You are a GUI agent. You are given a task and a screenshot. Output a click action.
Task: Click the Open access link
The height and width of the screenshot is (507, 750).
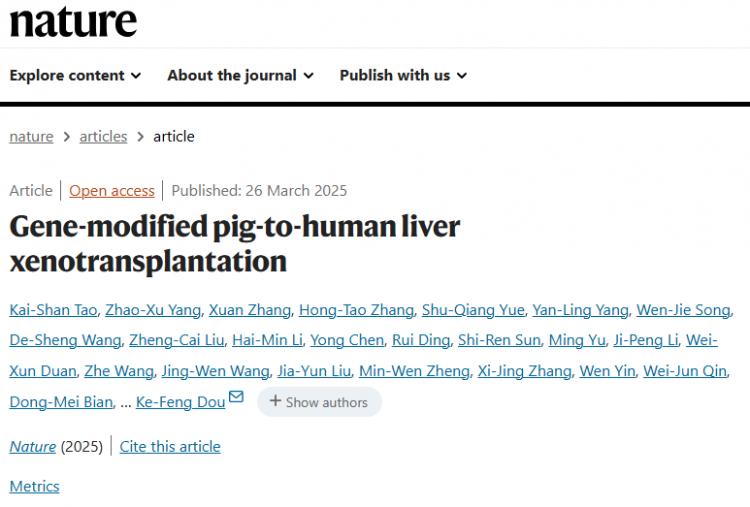pos(112,191)
